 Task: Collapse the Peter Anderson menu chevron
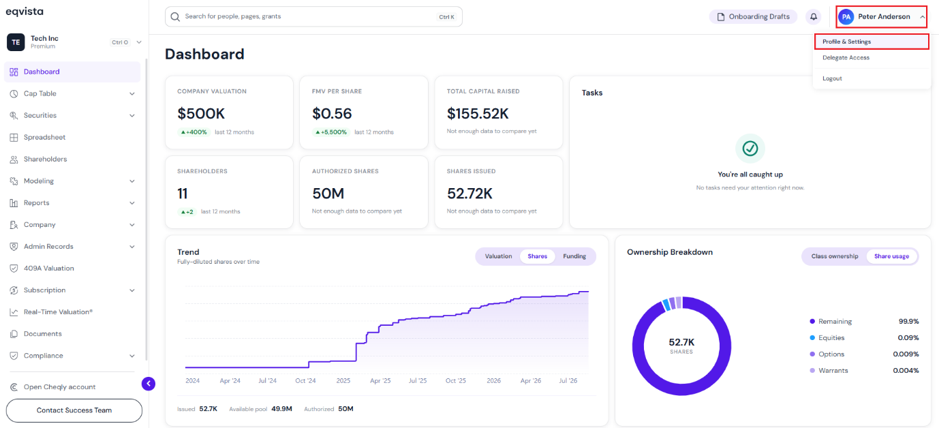(922, 17)
